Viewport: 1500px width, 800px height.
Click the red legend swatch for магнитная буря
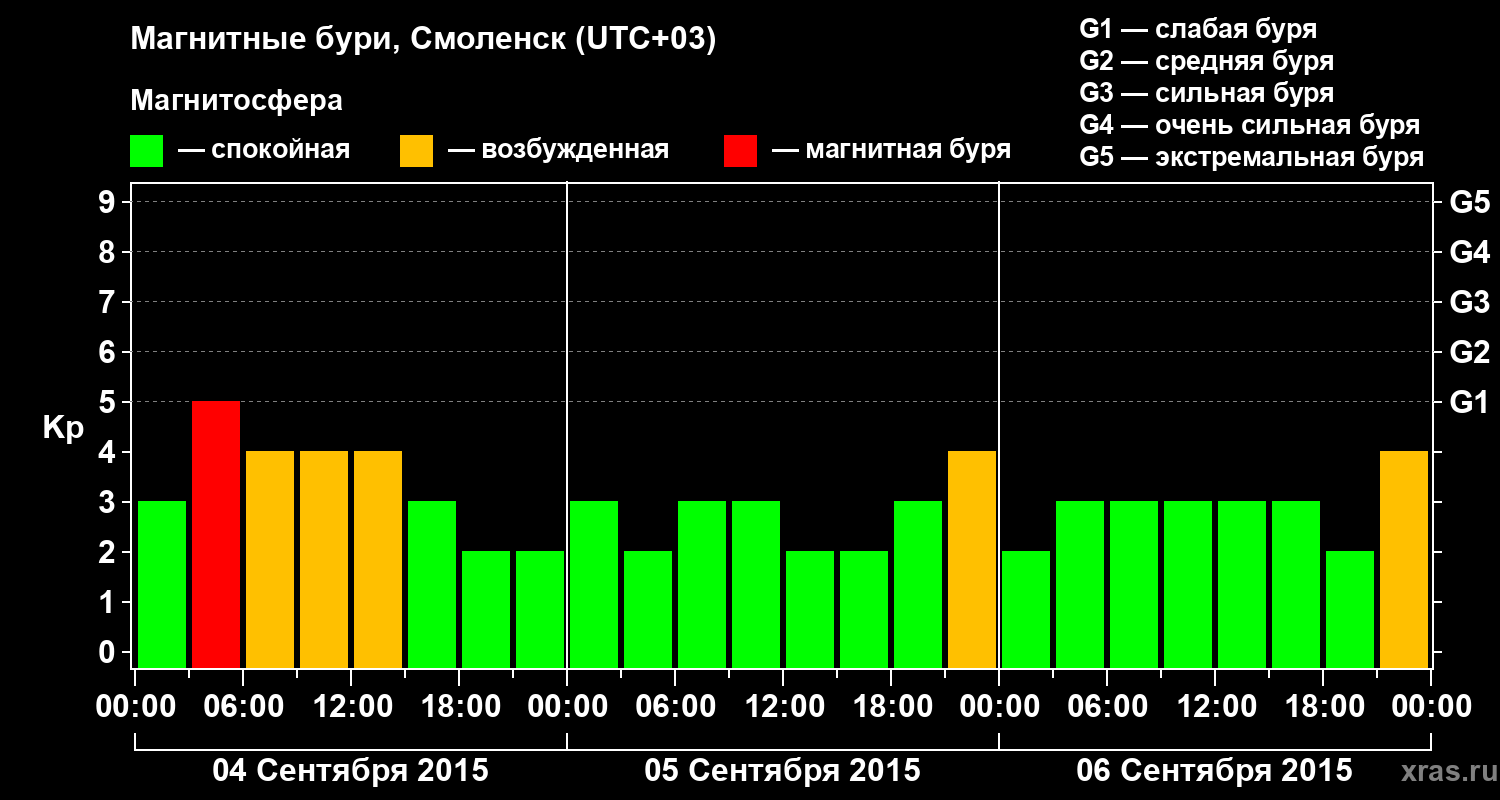741,151
